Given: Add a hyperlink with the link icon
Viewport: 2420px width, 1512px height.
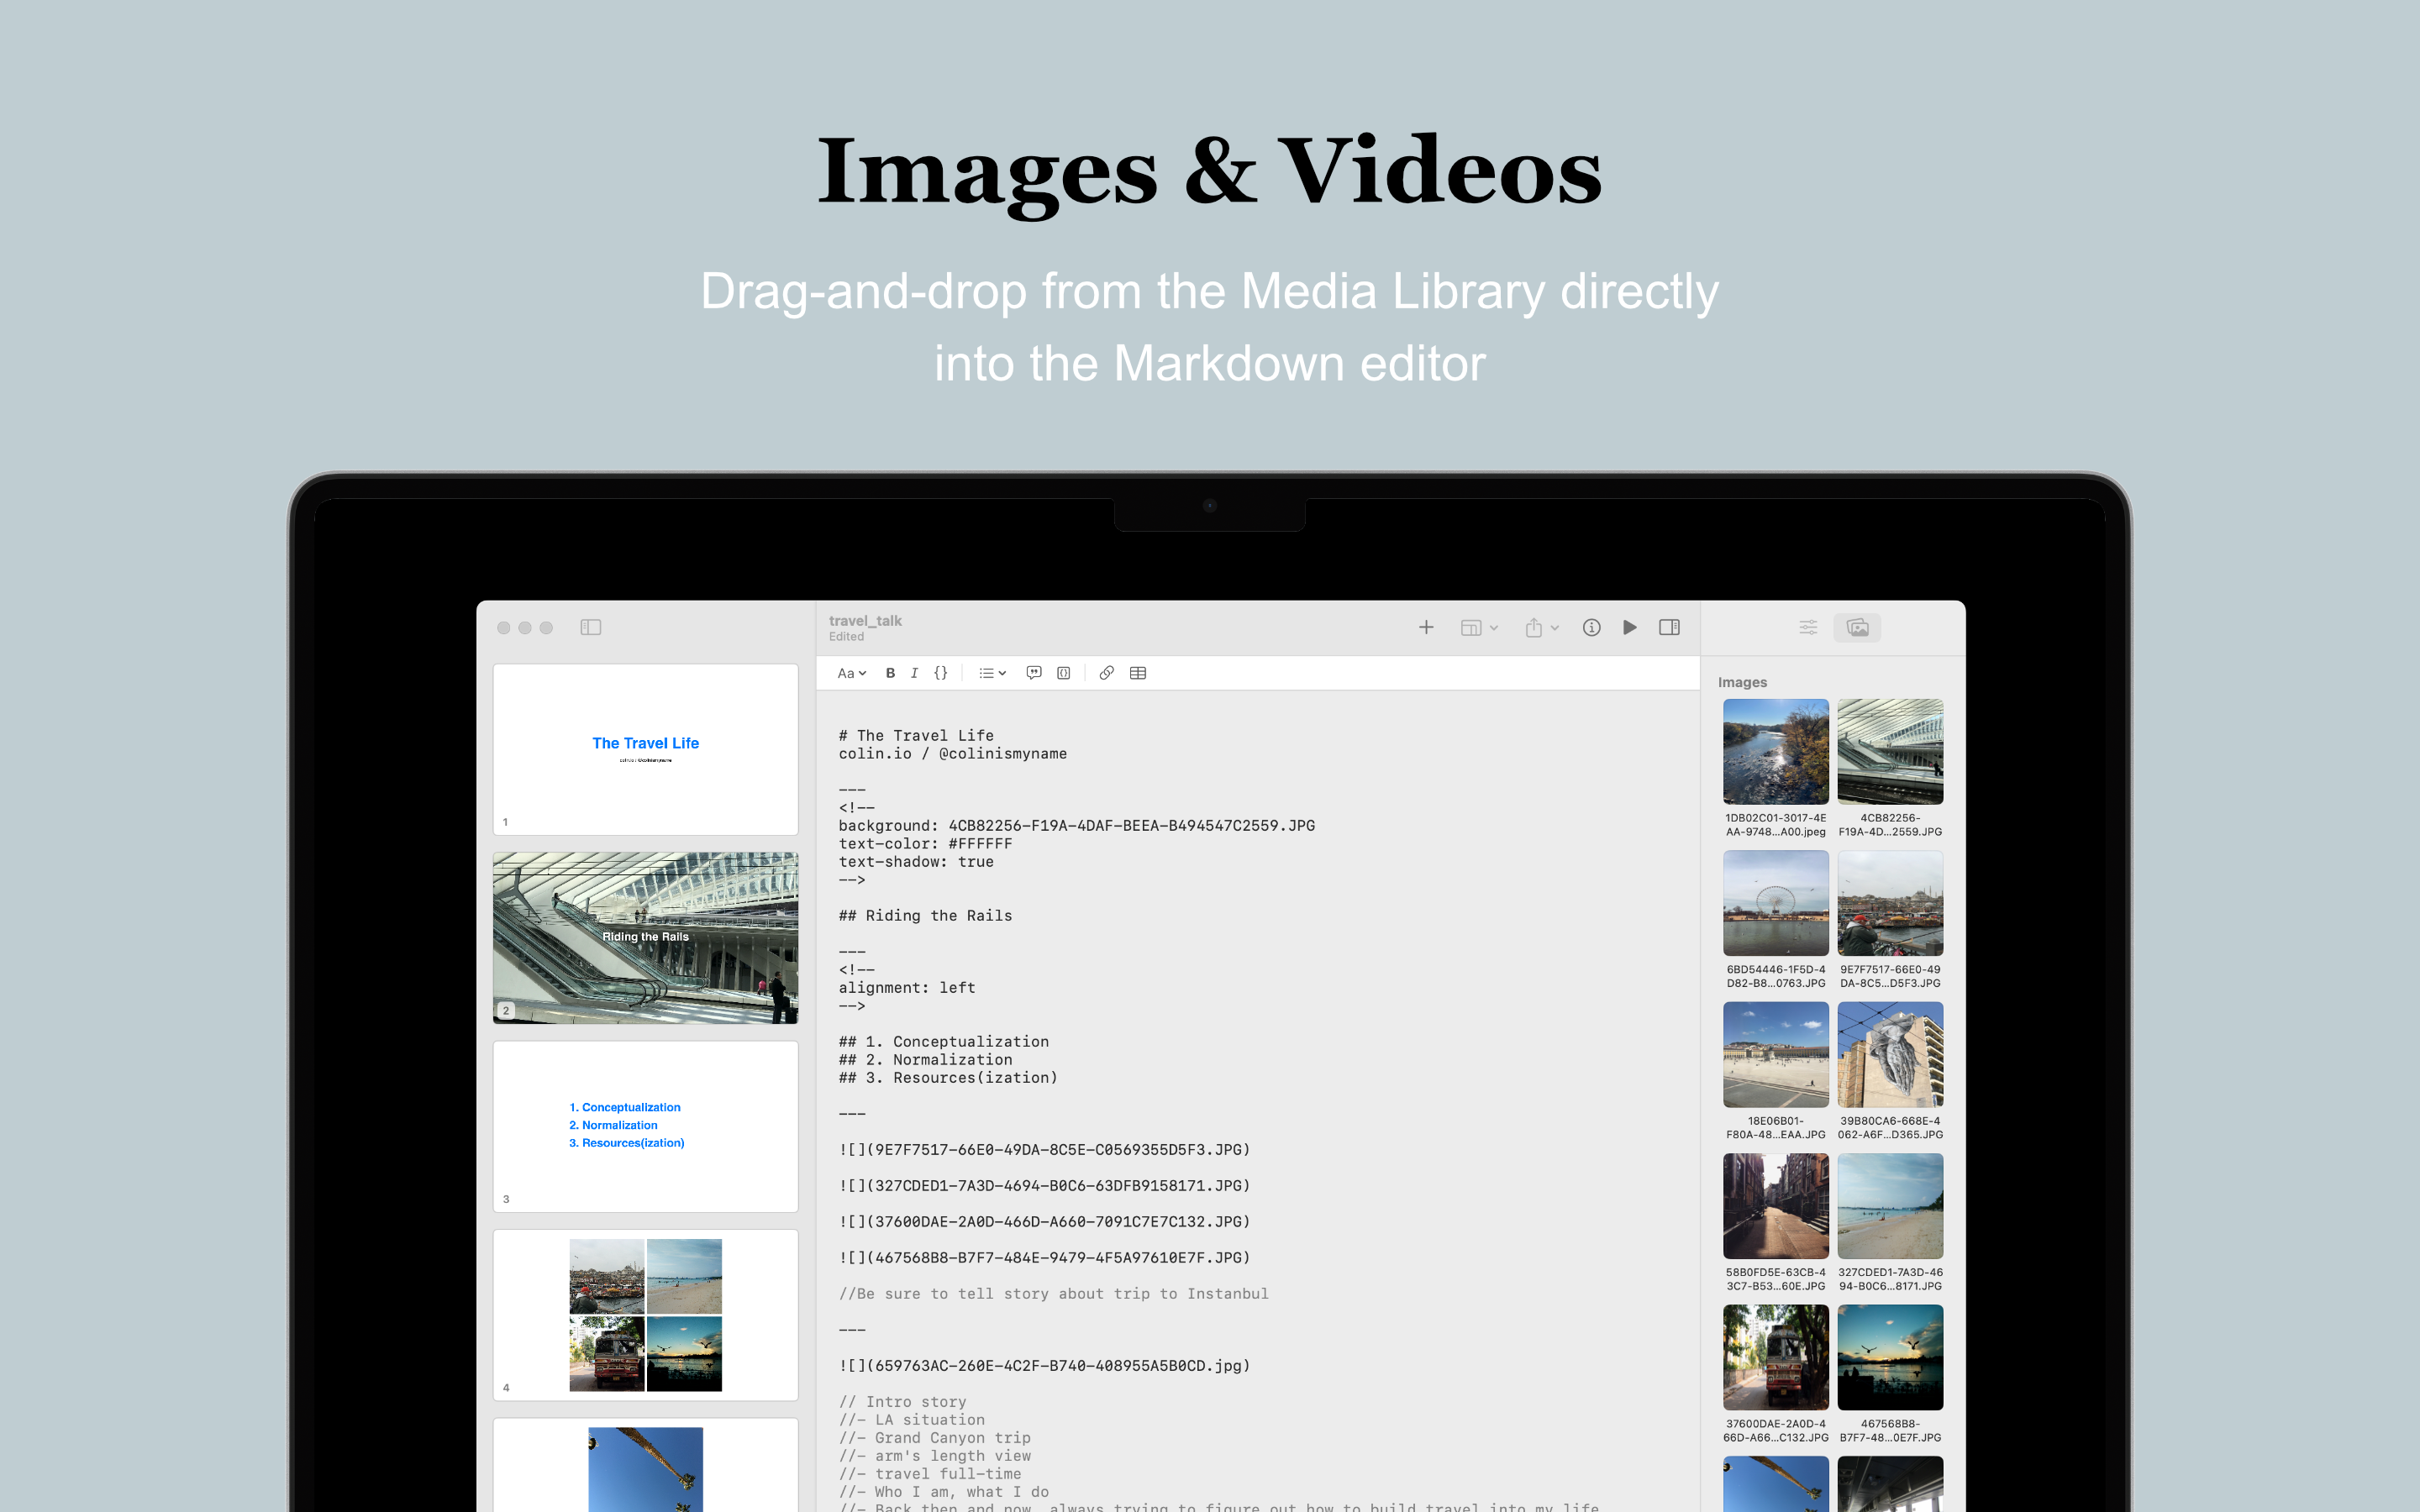Looking at the screenshot, I should click(1106, 673).
